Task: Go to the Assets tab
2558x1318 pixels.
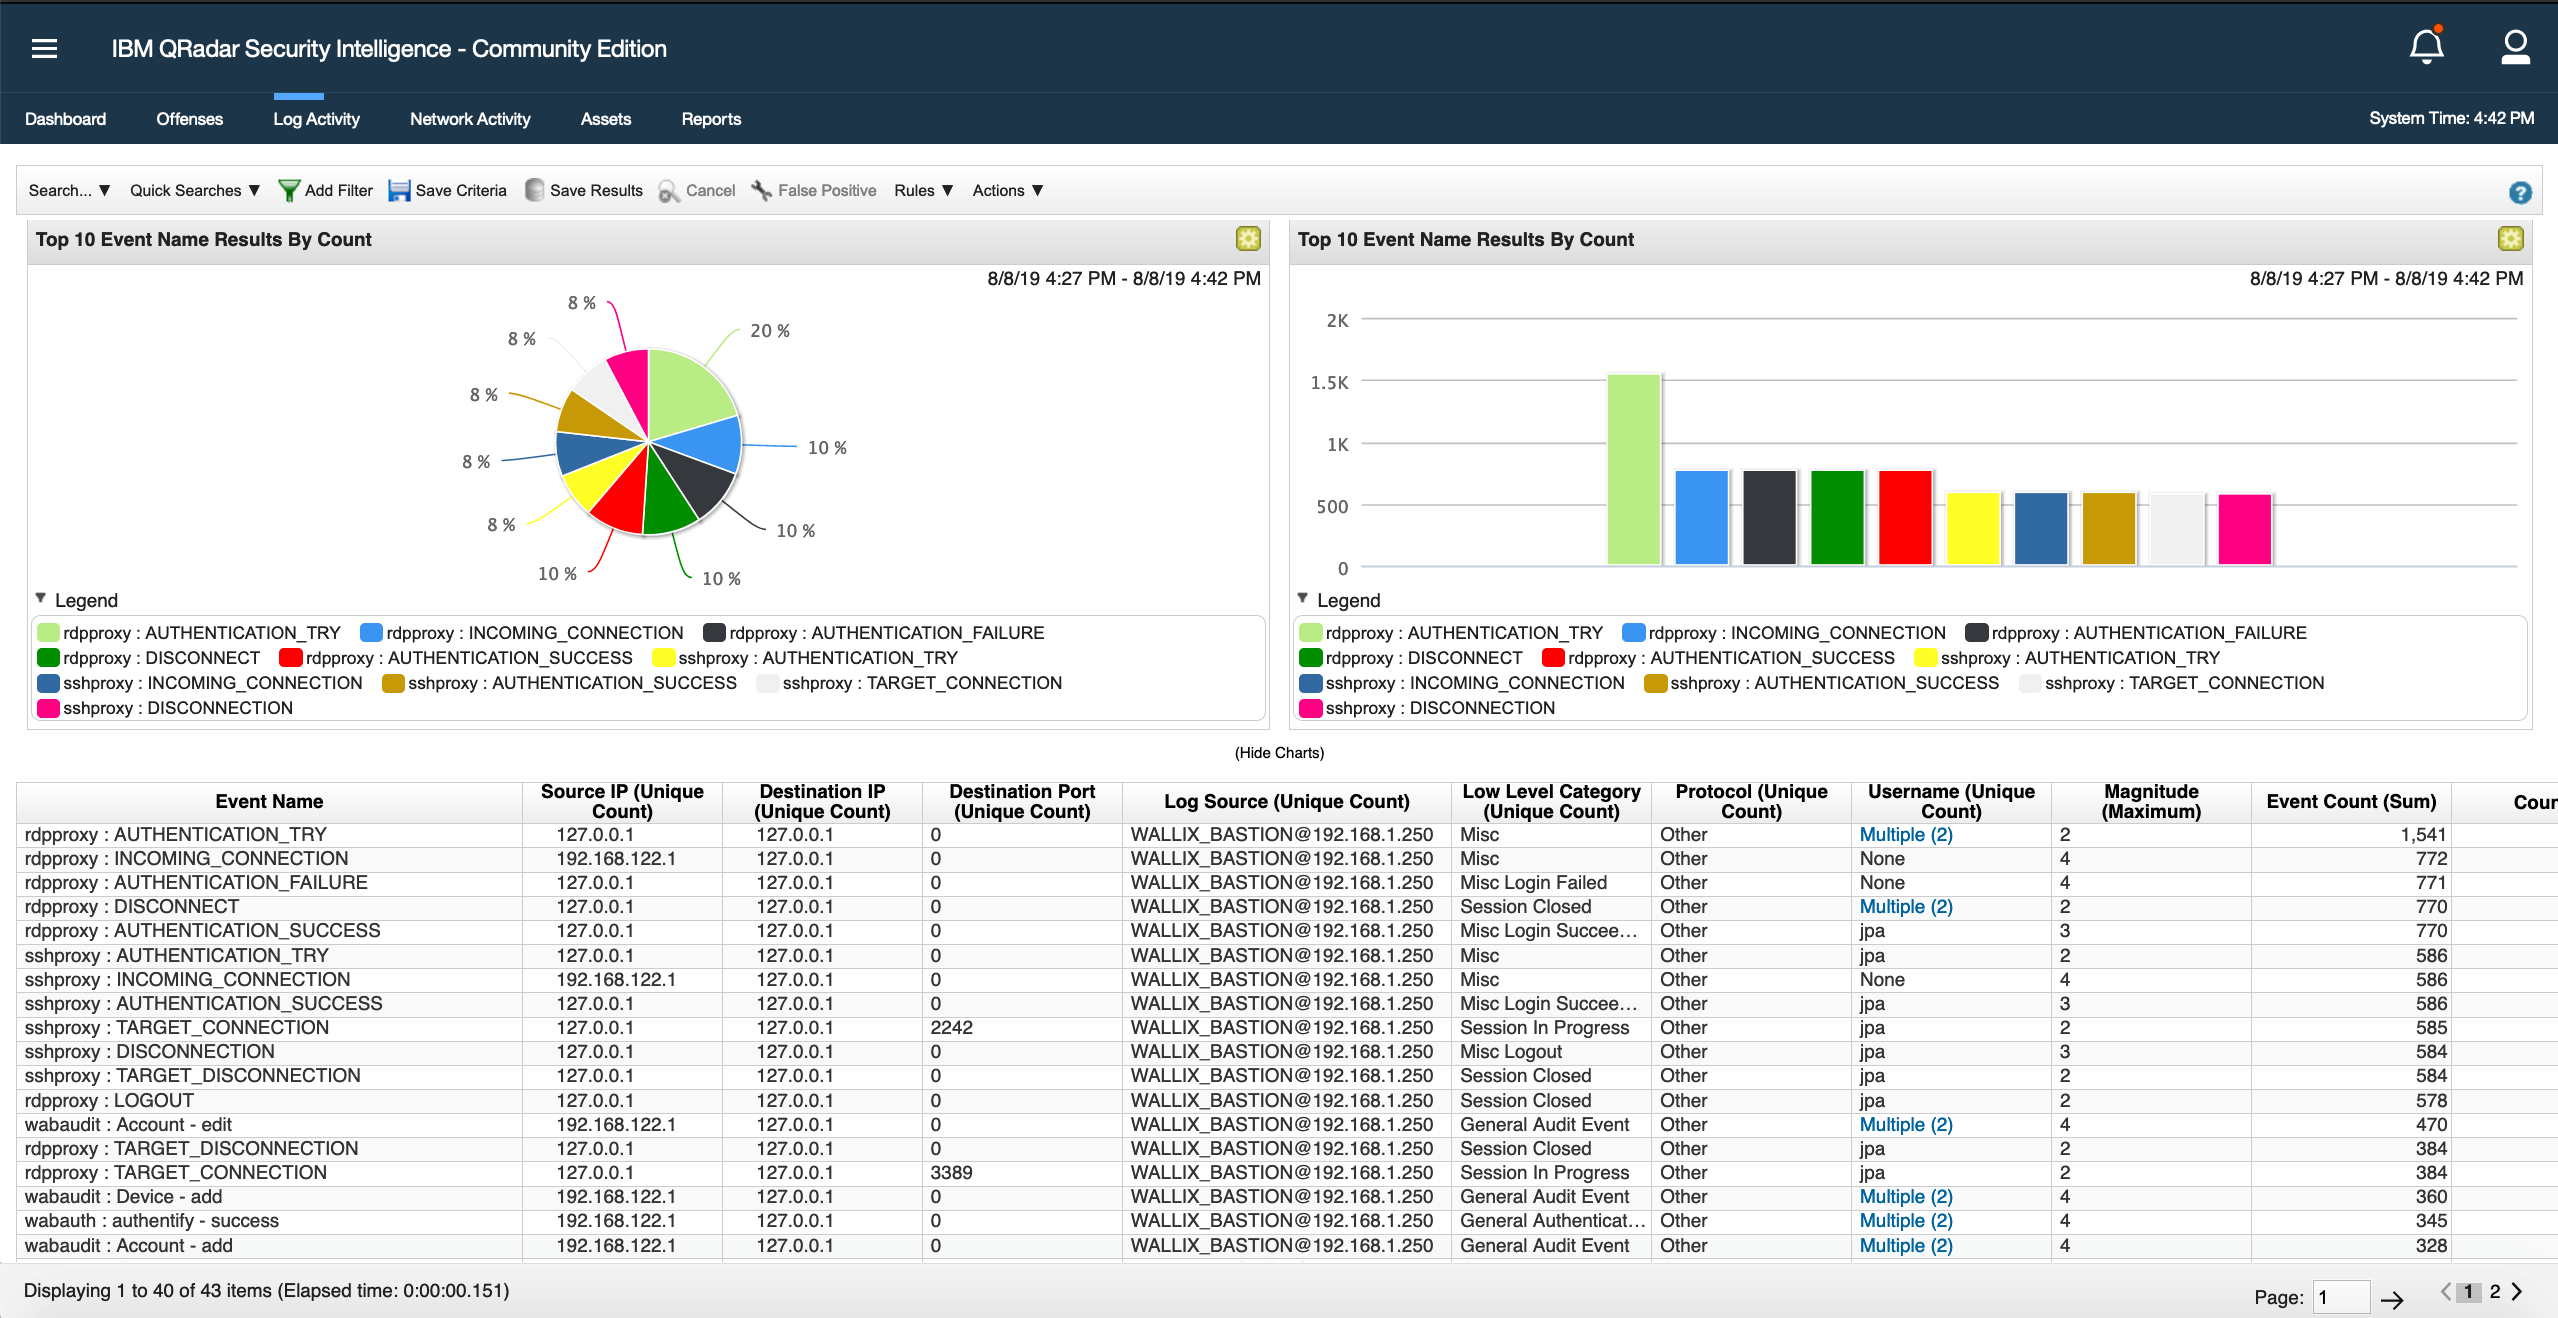Action: [606, 119]
